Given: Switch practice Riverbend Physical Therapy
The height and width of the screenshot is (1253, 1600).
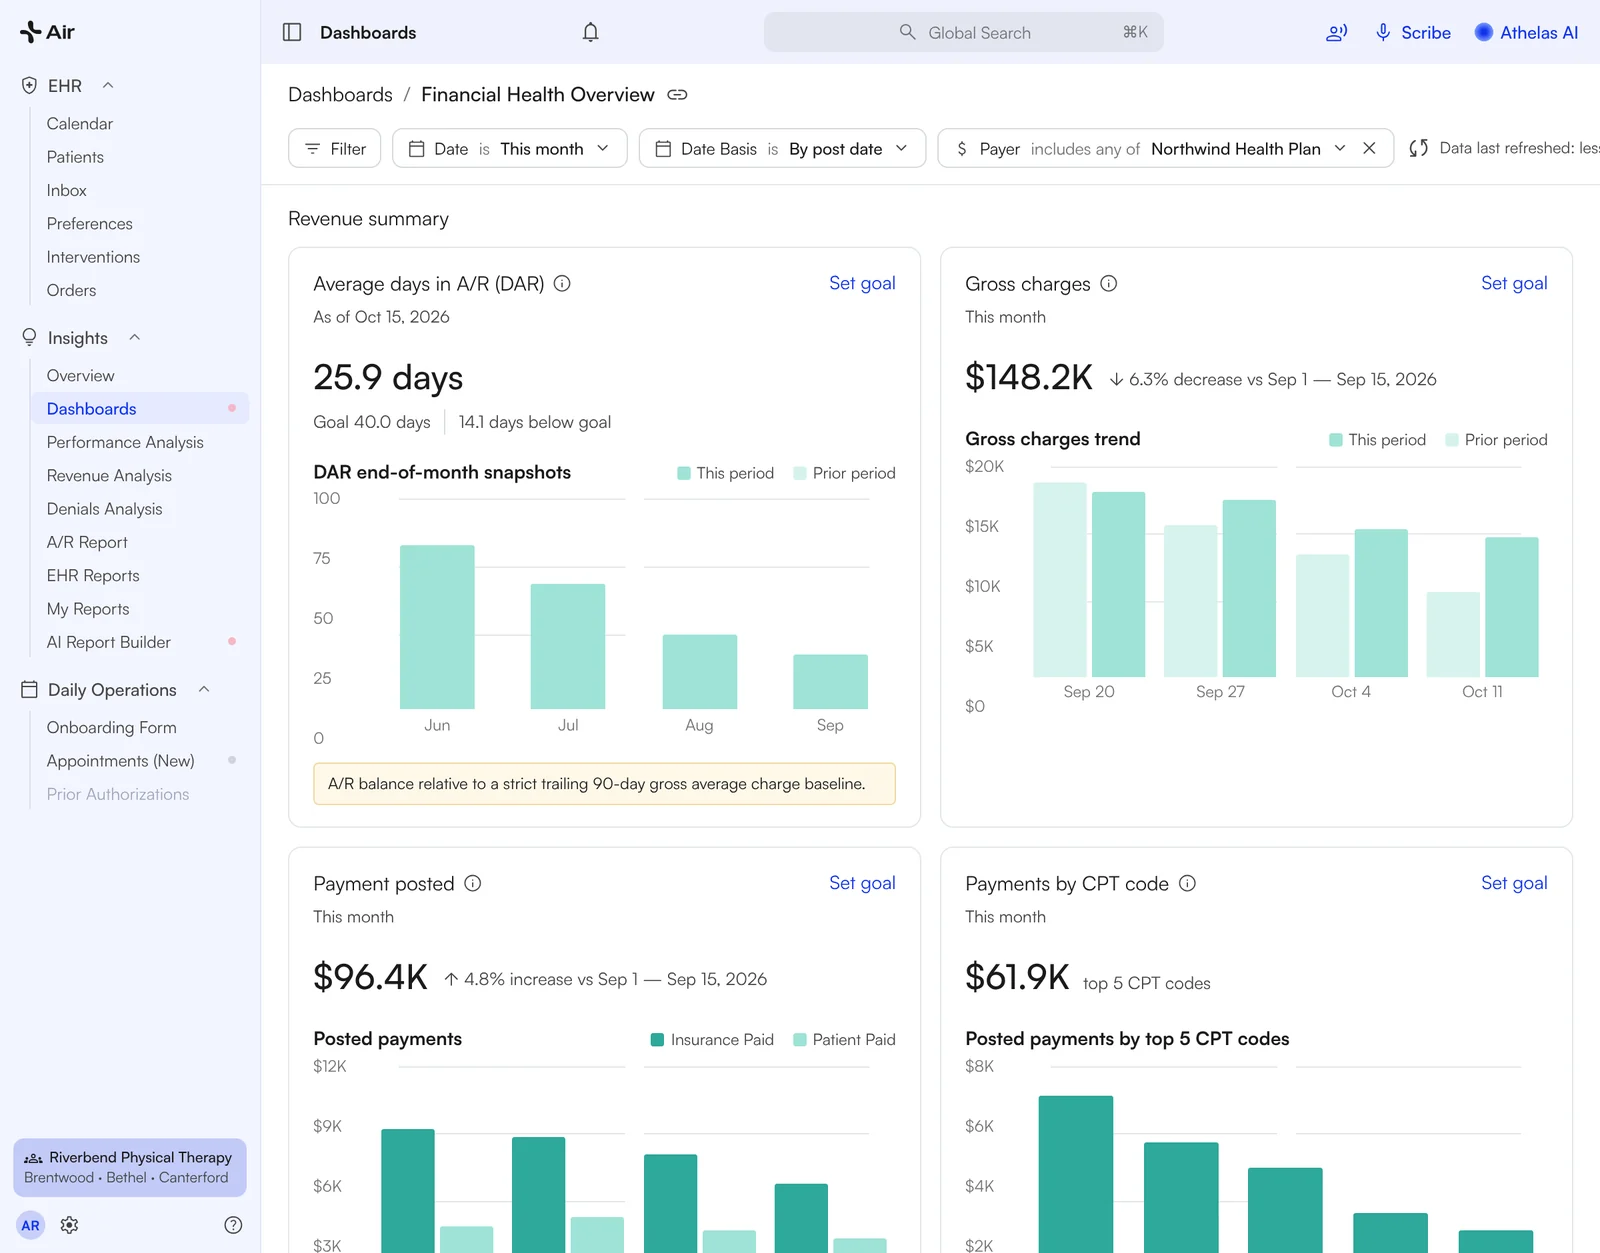Looking at the screenshot, I should point(130,1167).
